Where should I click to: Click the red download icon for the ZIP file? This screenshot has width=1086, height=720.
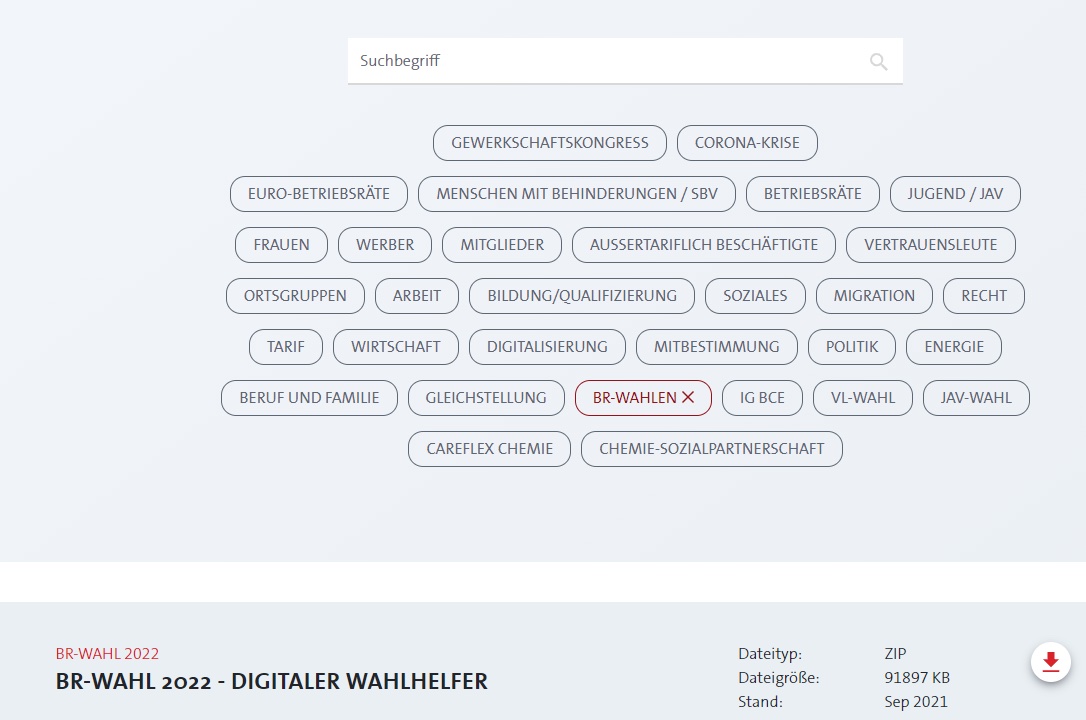tap(1050, 662)
